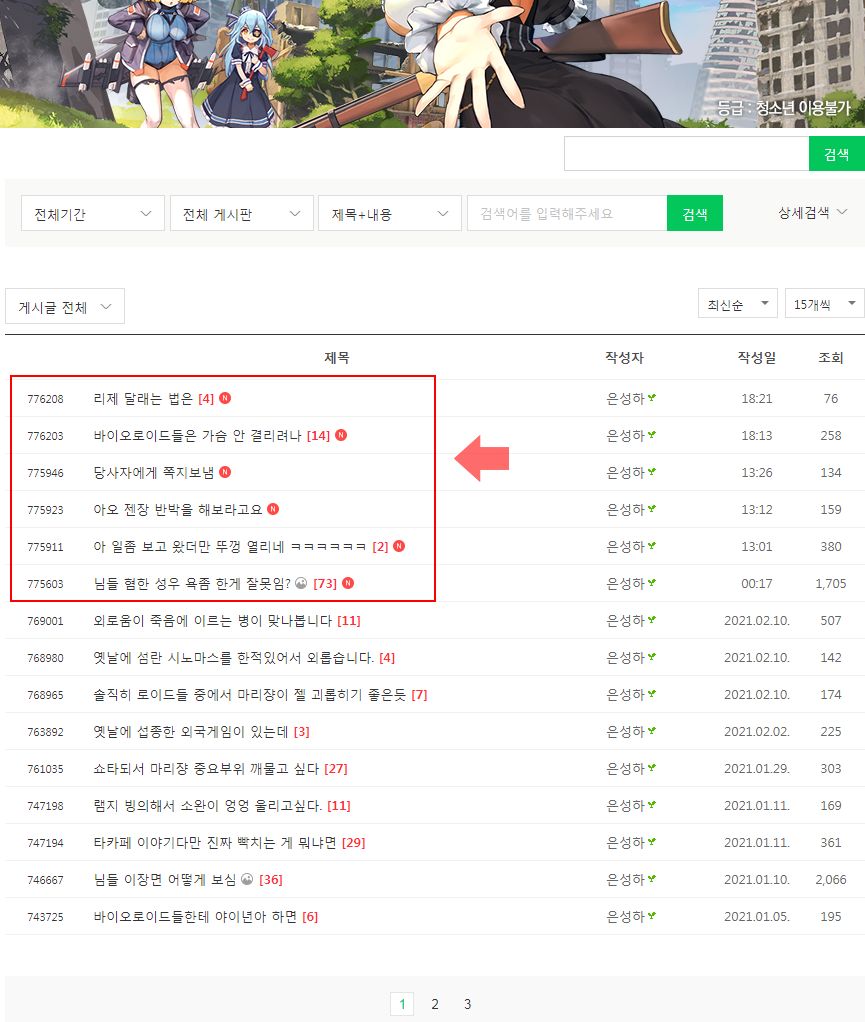865x1022 pixels.
Task: Expand the 상세검색 advanced search panel
Action: click(x=812, y=212)
